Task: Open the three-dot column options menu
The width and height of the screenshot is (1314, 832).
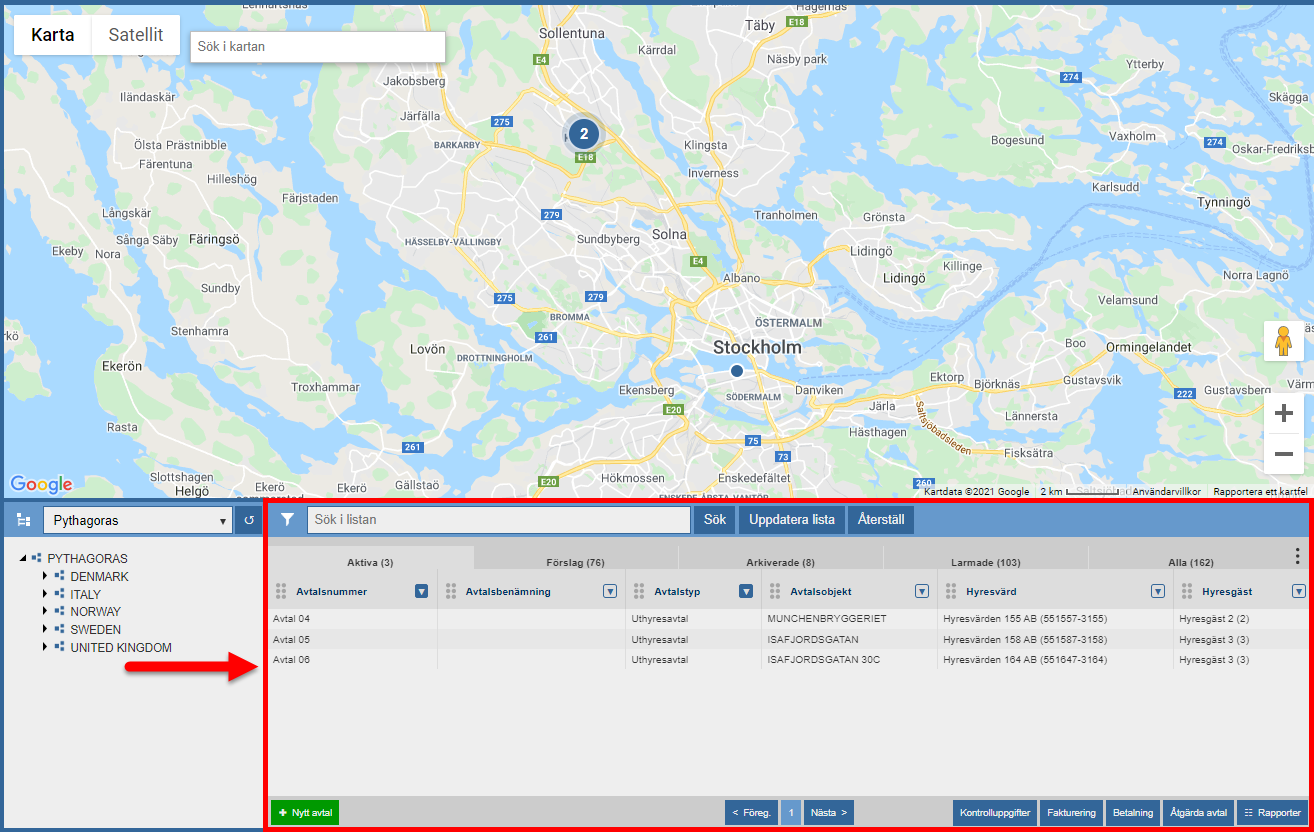Action: [1297, 556]
